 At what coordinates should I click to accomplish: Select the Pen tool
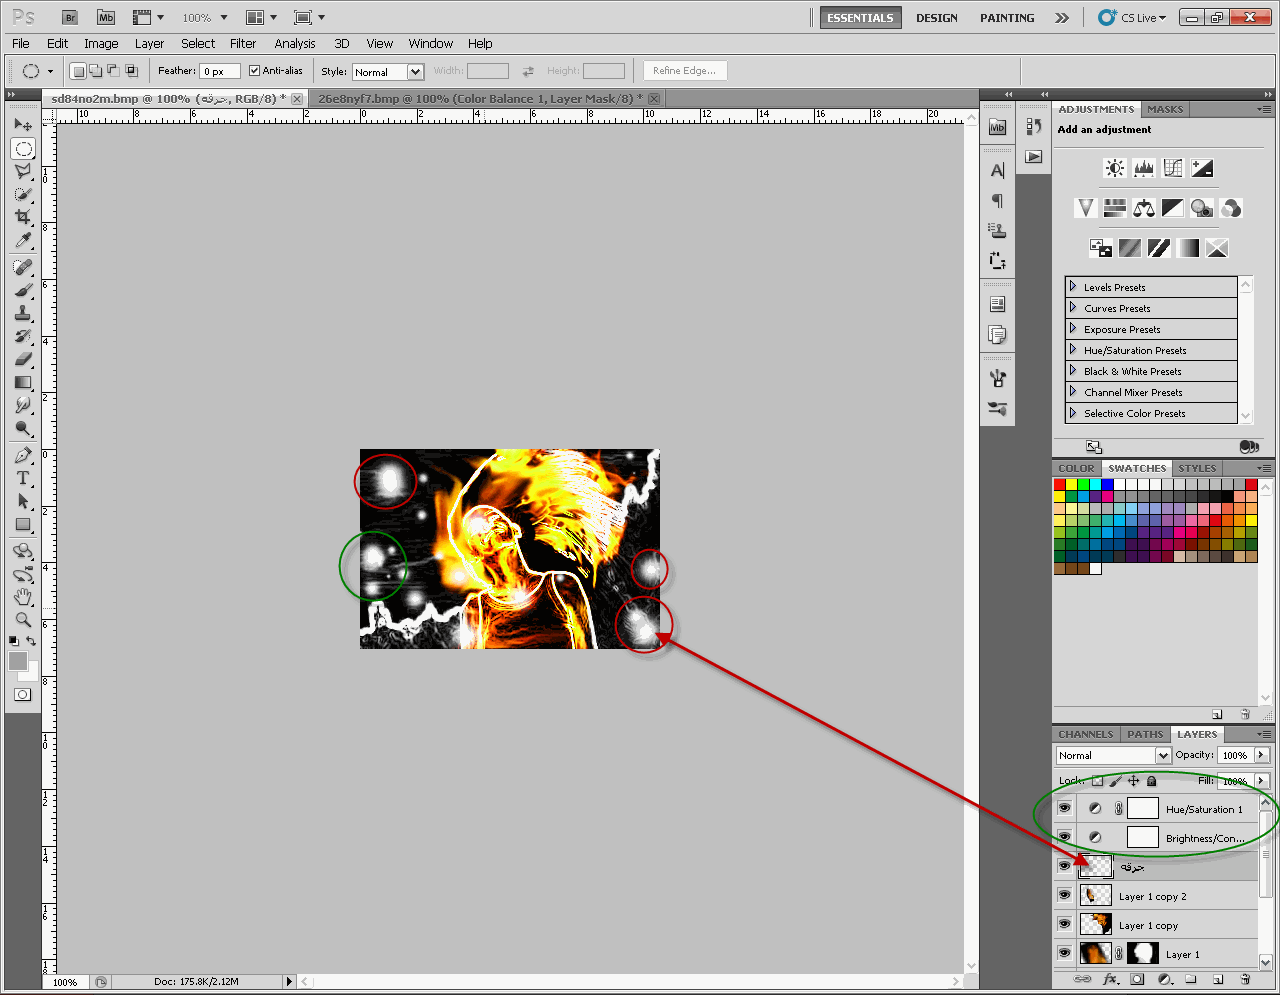(23, 455)
